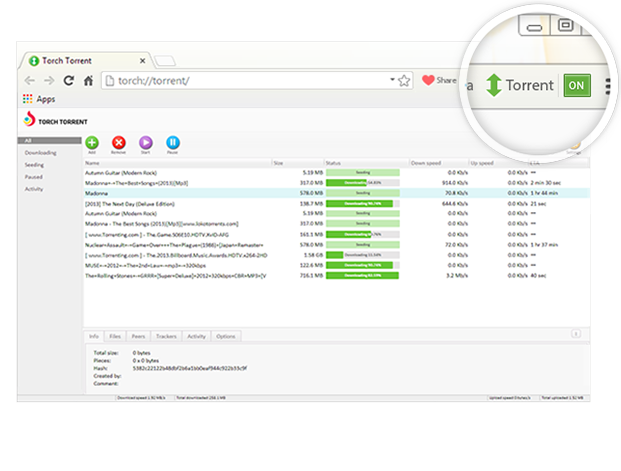Show Paused torrents in sidebar
The height and width of the screenshot is (471, 621).
33,177
